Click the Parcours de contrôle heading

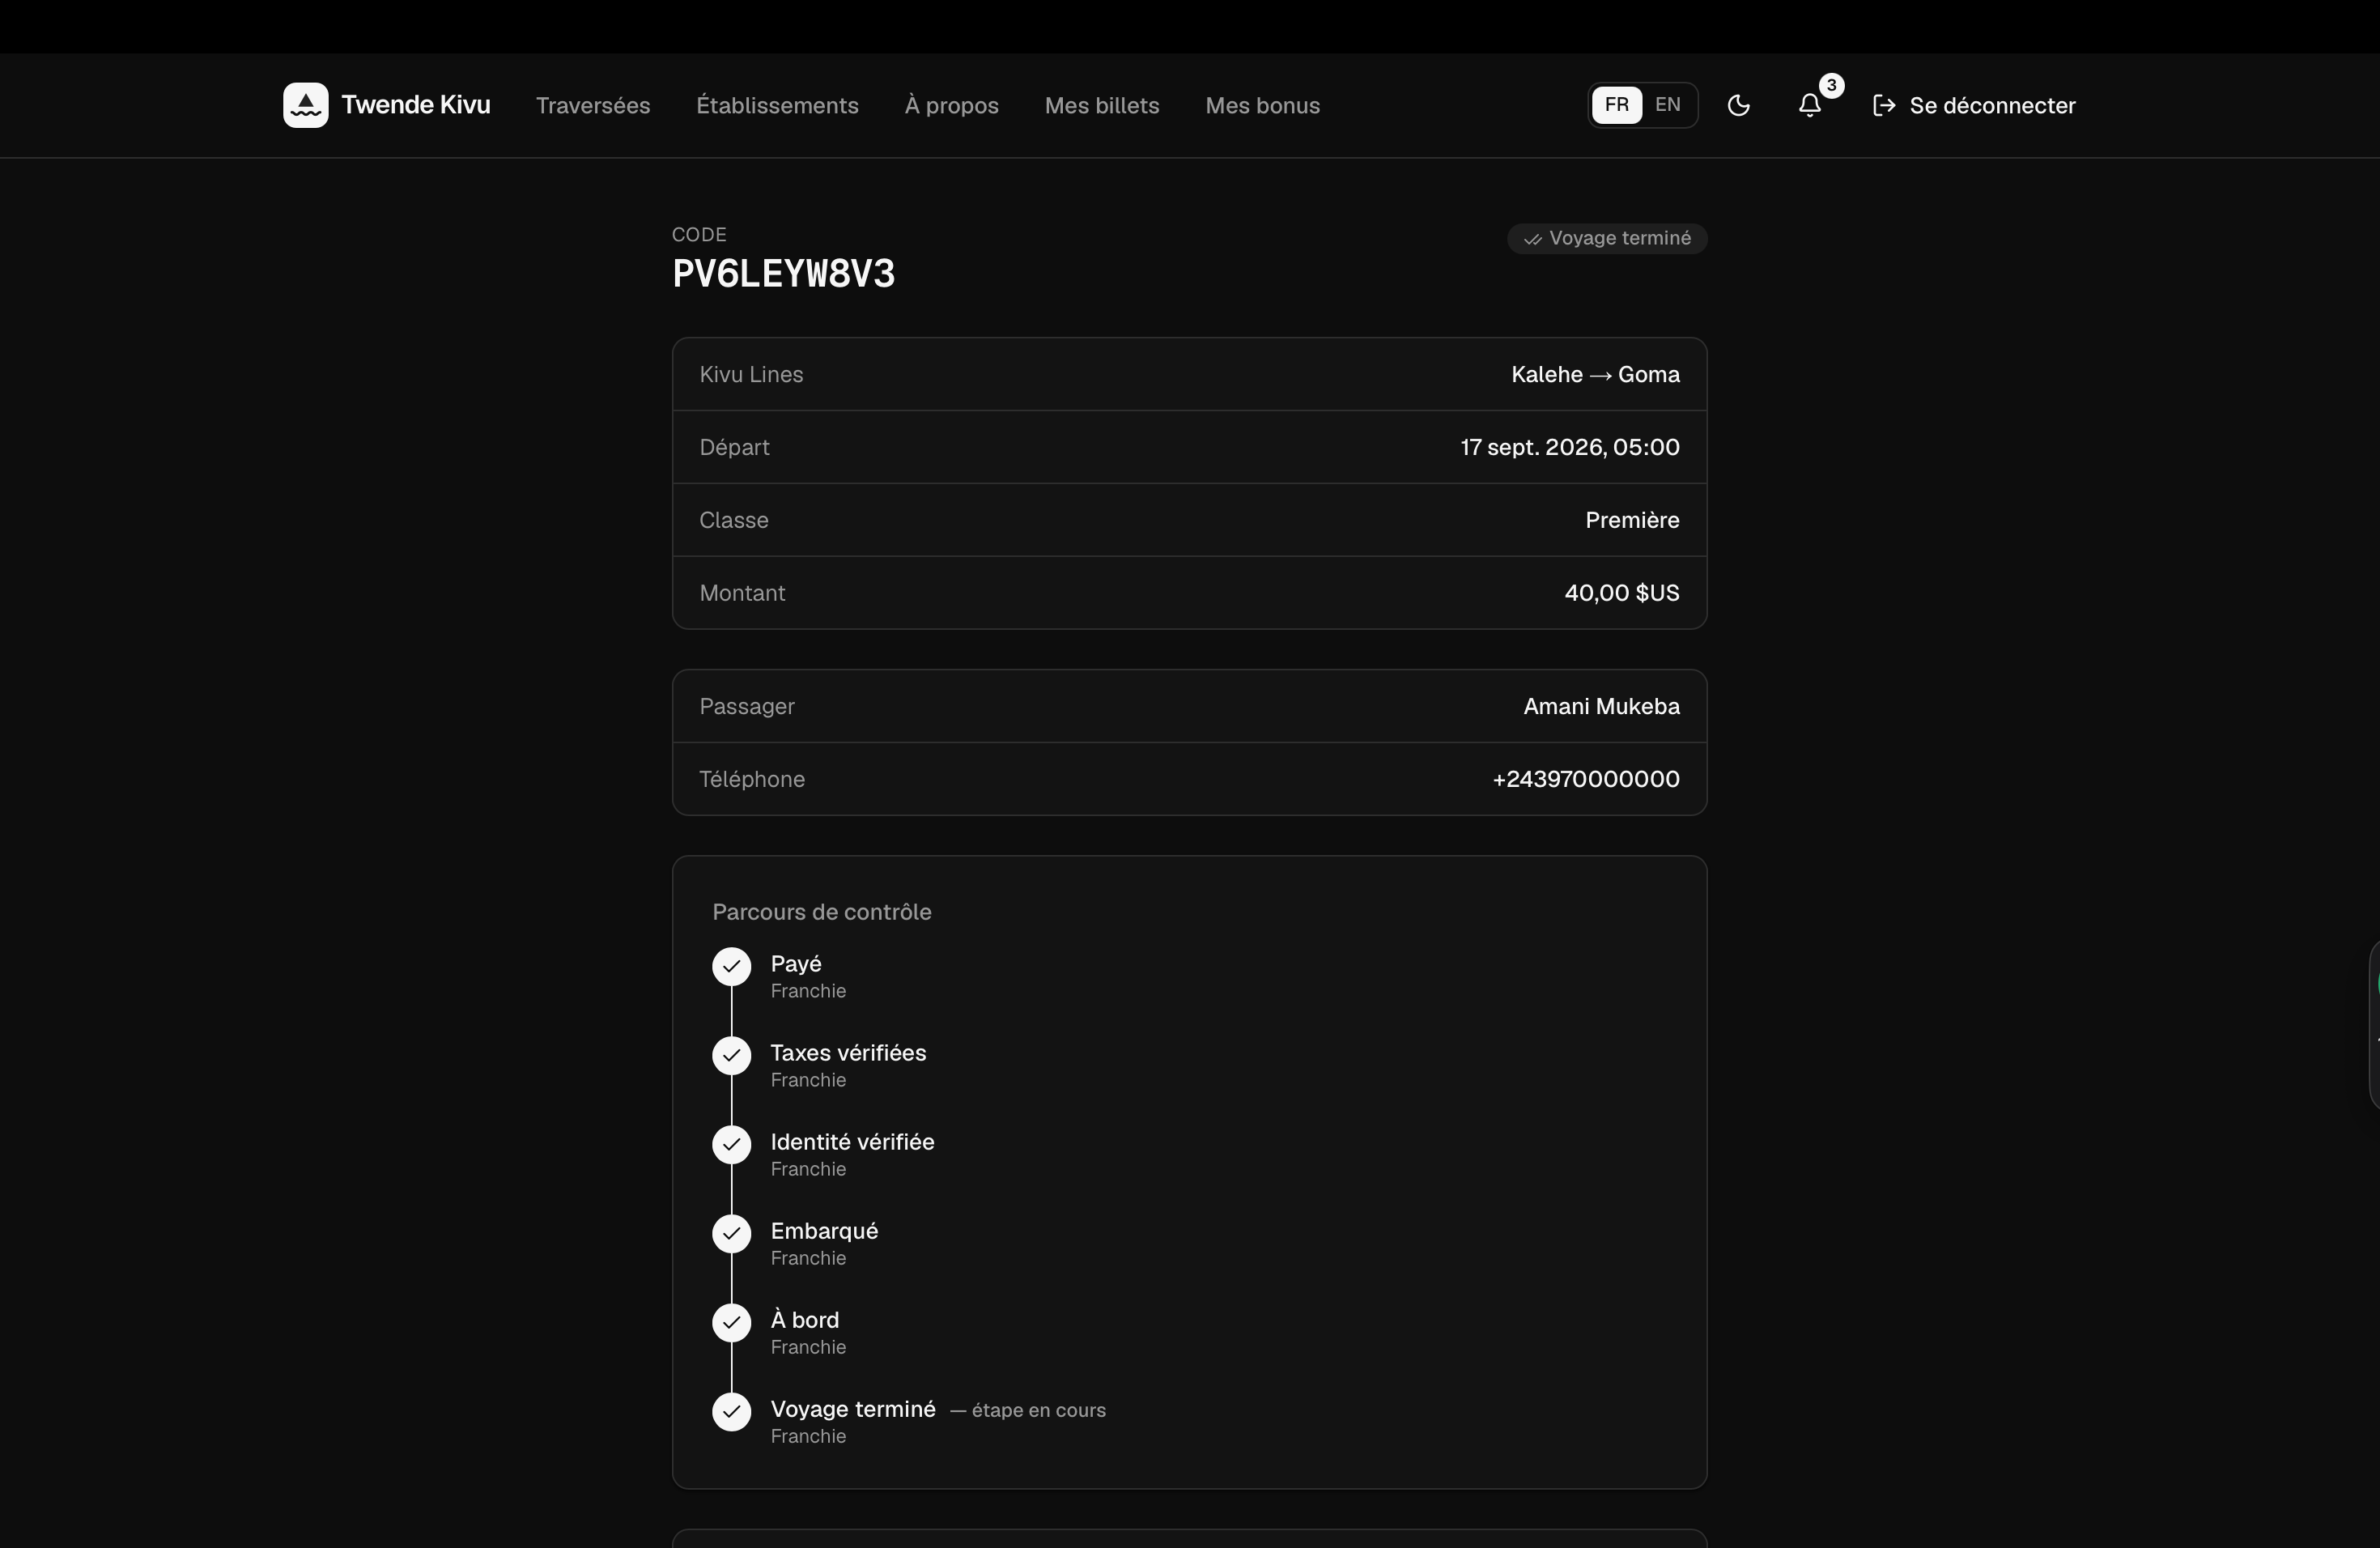tap(822, 912)
